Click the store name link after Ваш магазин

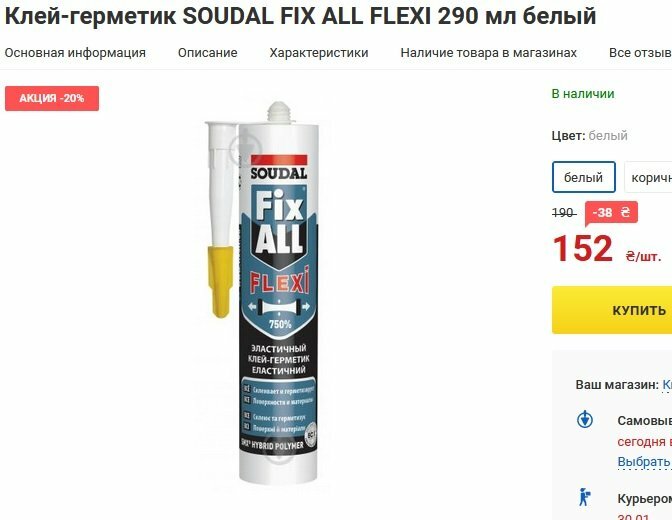[667, 385]
